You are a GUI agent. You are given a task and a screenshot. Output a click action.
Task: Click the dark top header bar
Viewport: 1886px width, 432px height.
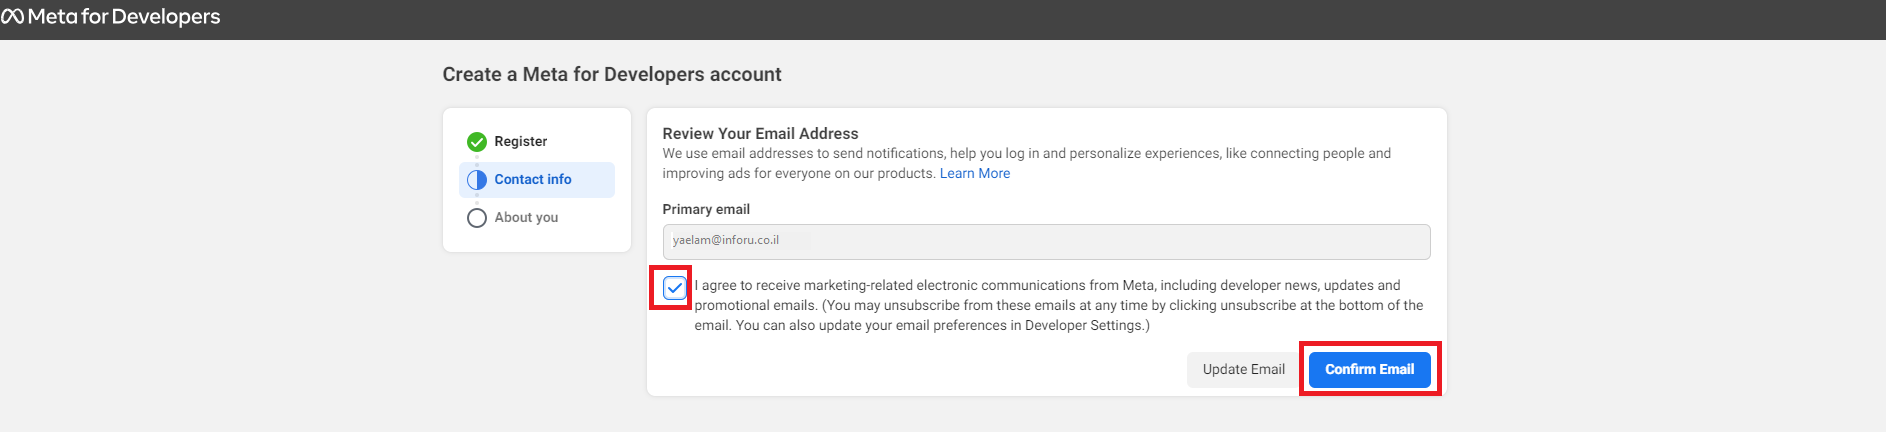[x=943, y=19]
